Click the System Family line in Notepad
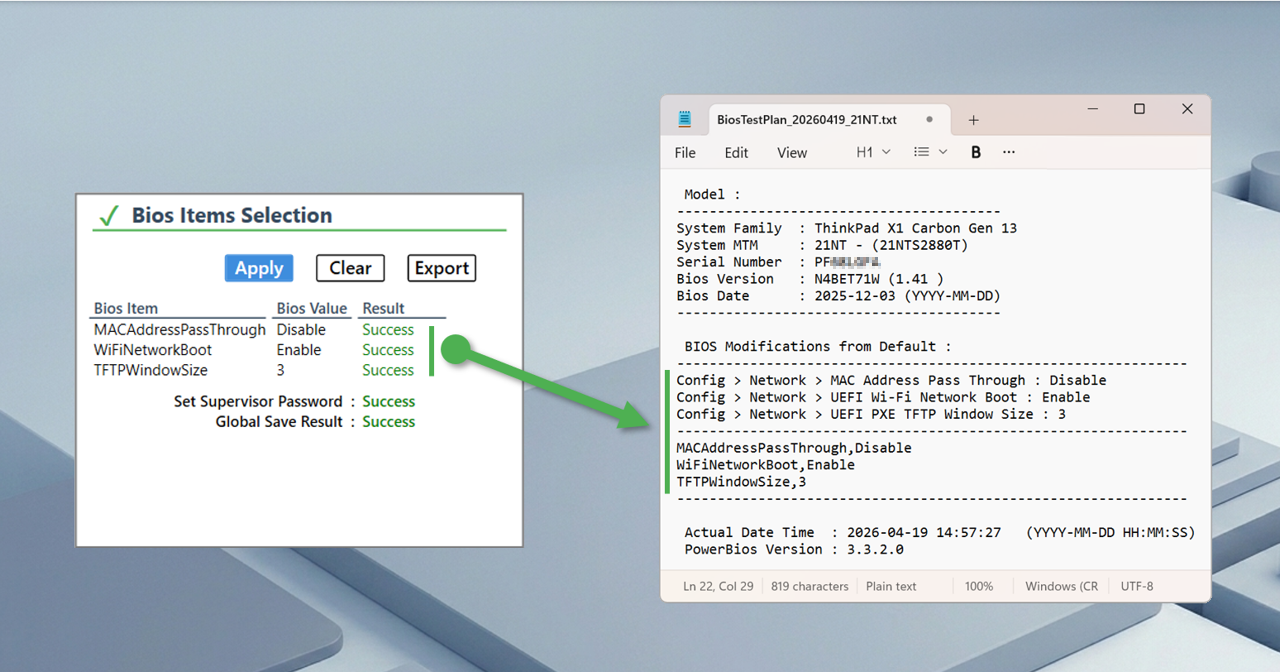1280x672 pixels. coord(846,228)
